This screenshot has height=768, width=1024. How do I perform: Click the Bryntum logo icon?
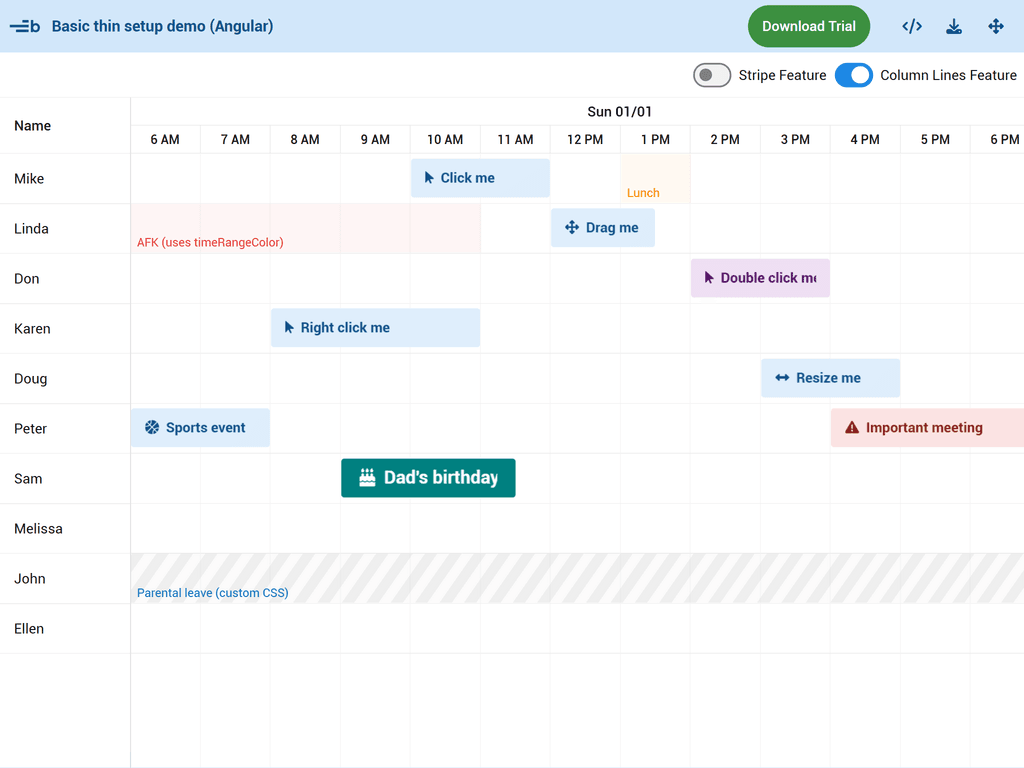25,27
